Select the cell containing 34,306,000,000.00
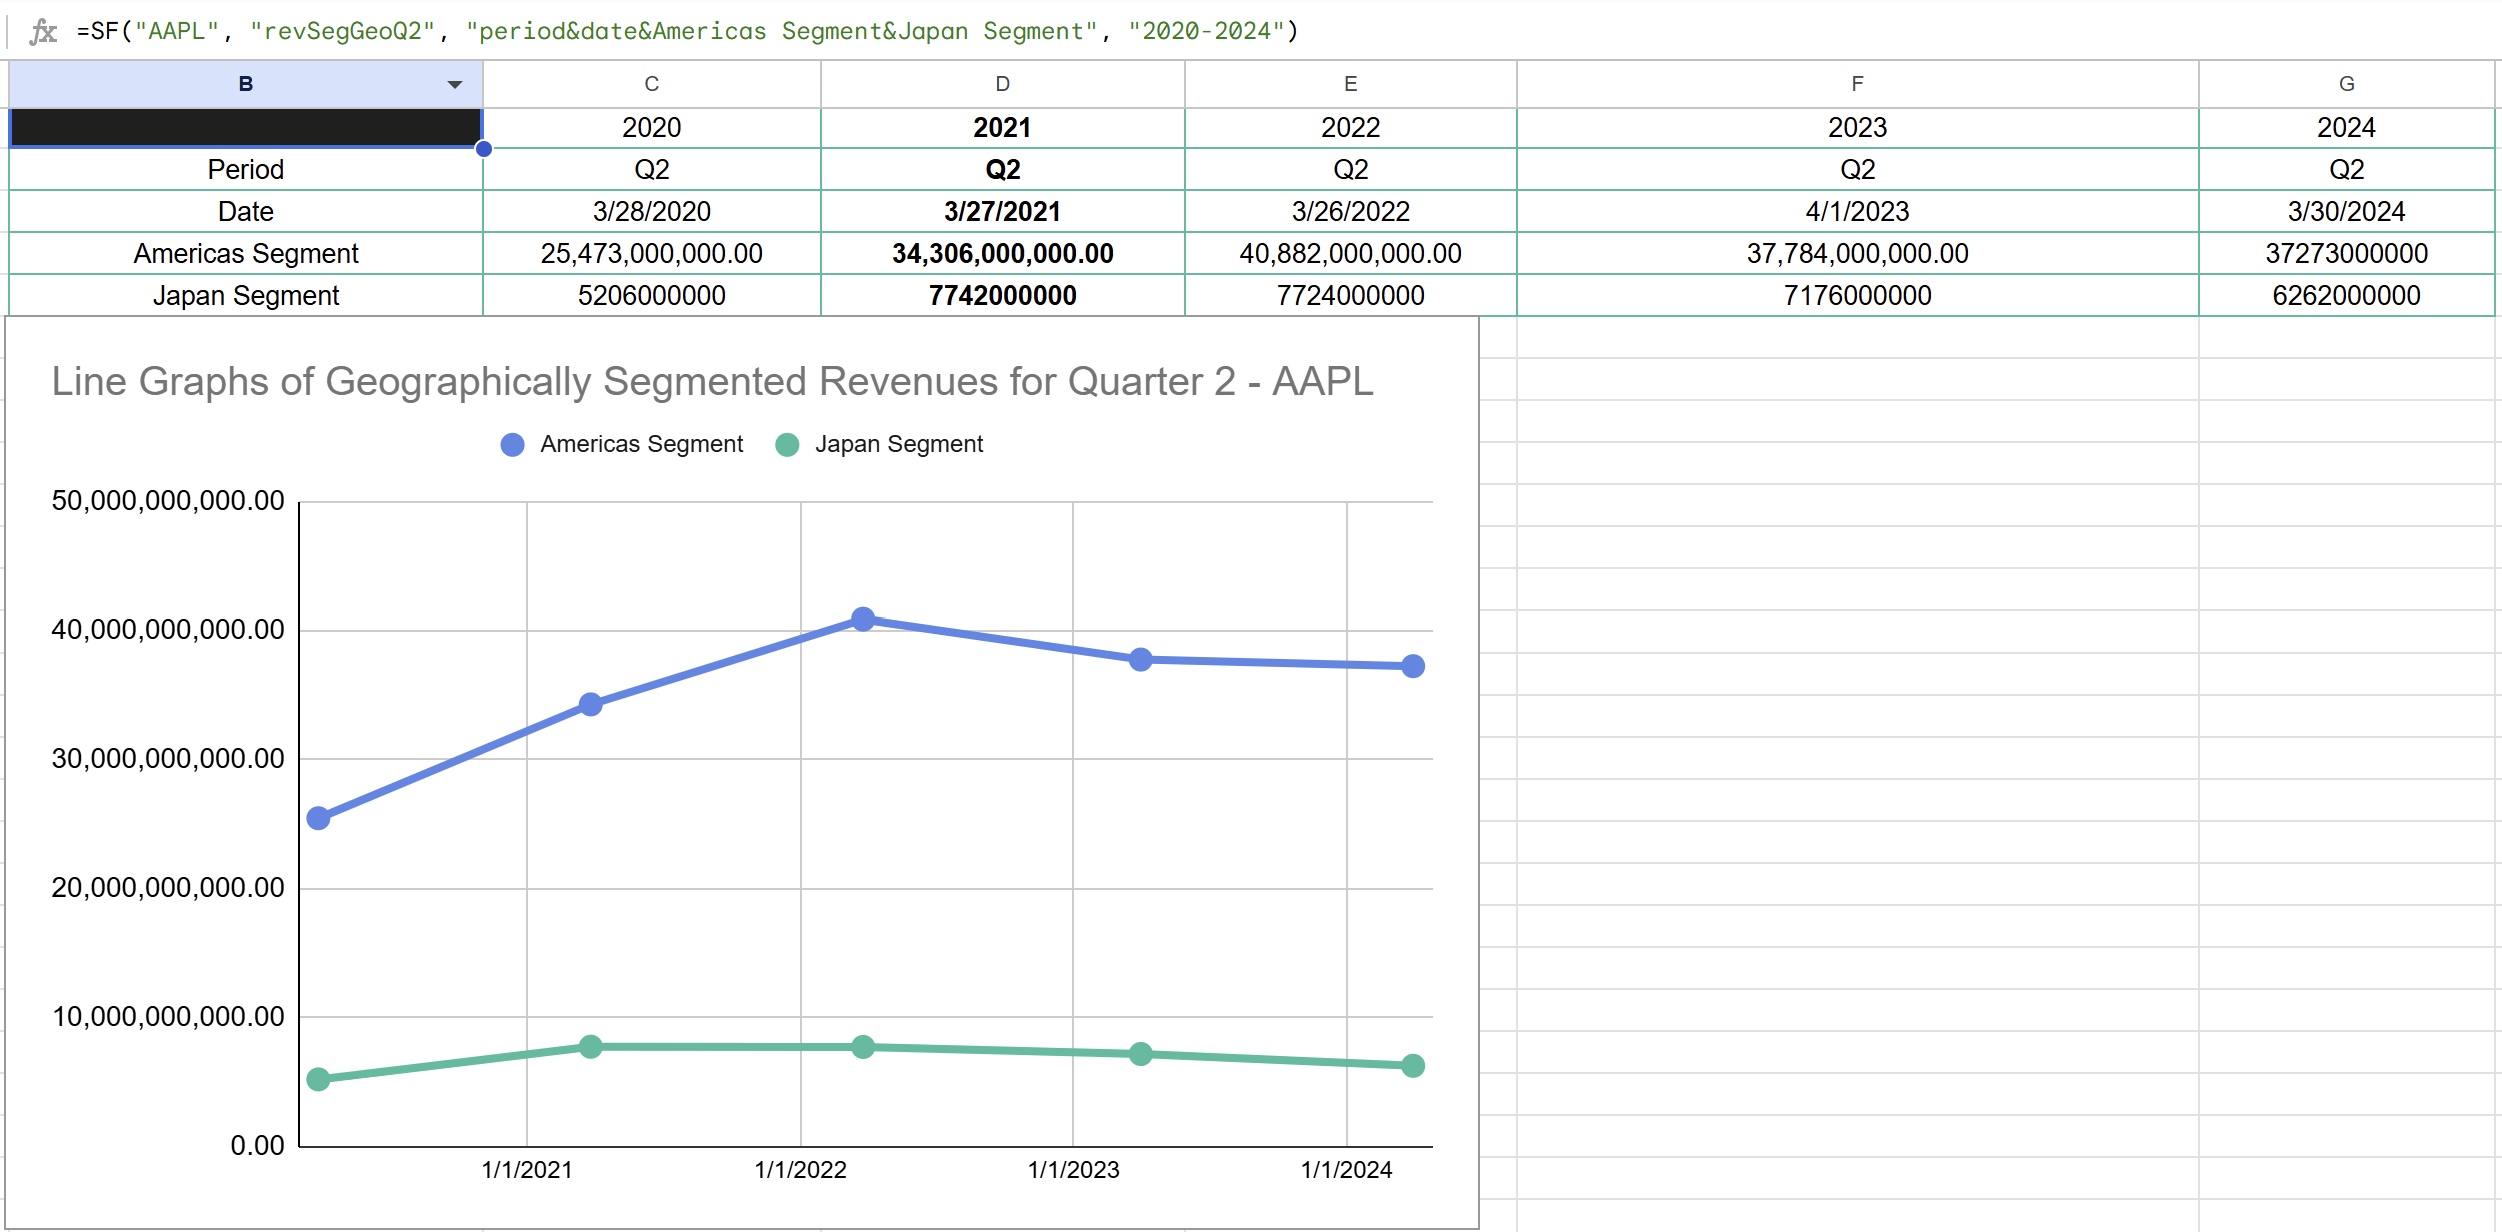 point(1002,253)
